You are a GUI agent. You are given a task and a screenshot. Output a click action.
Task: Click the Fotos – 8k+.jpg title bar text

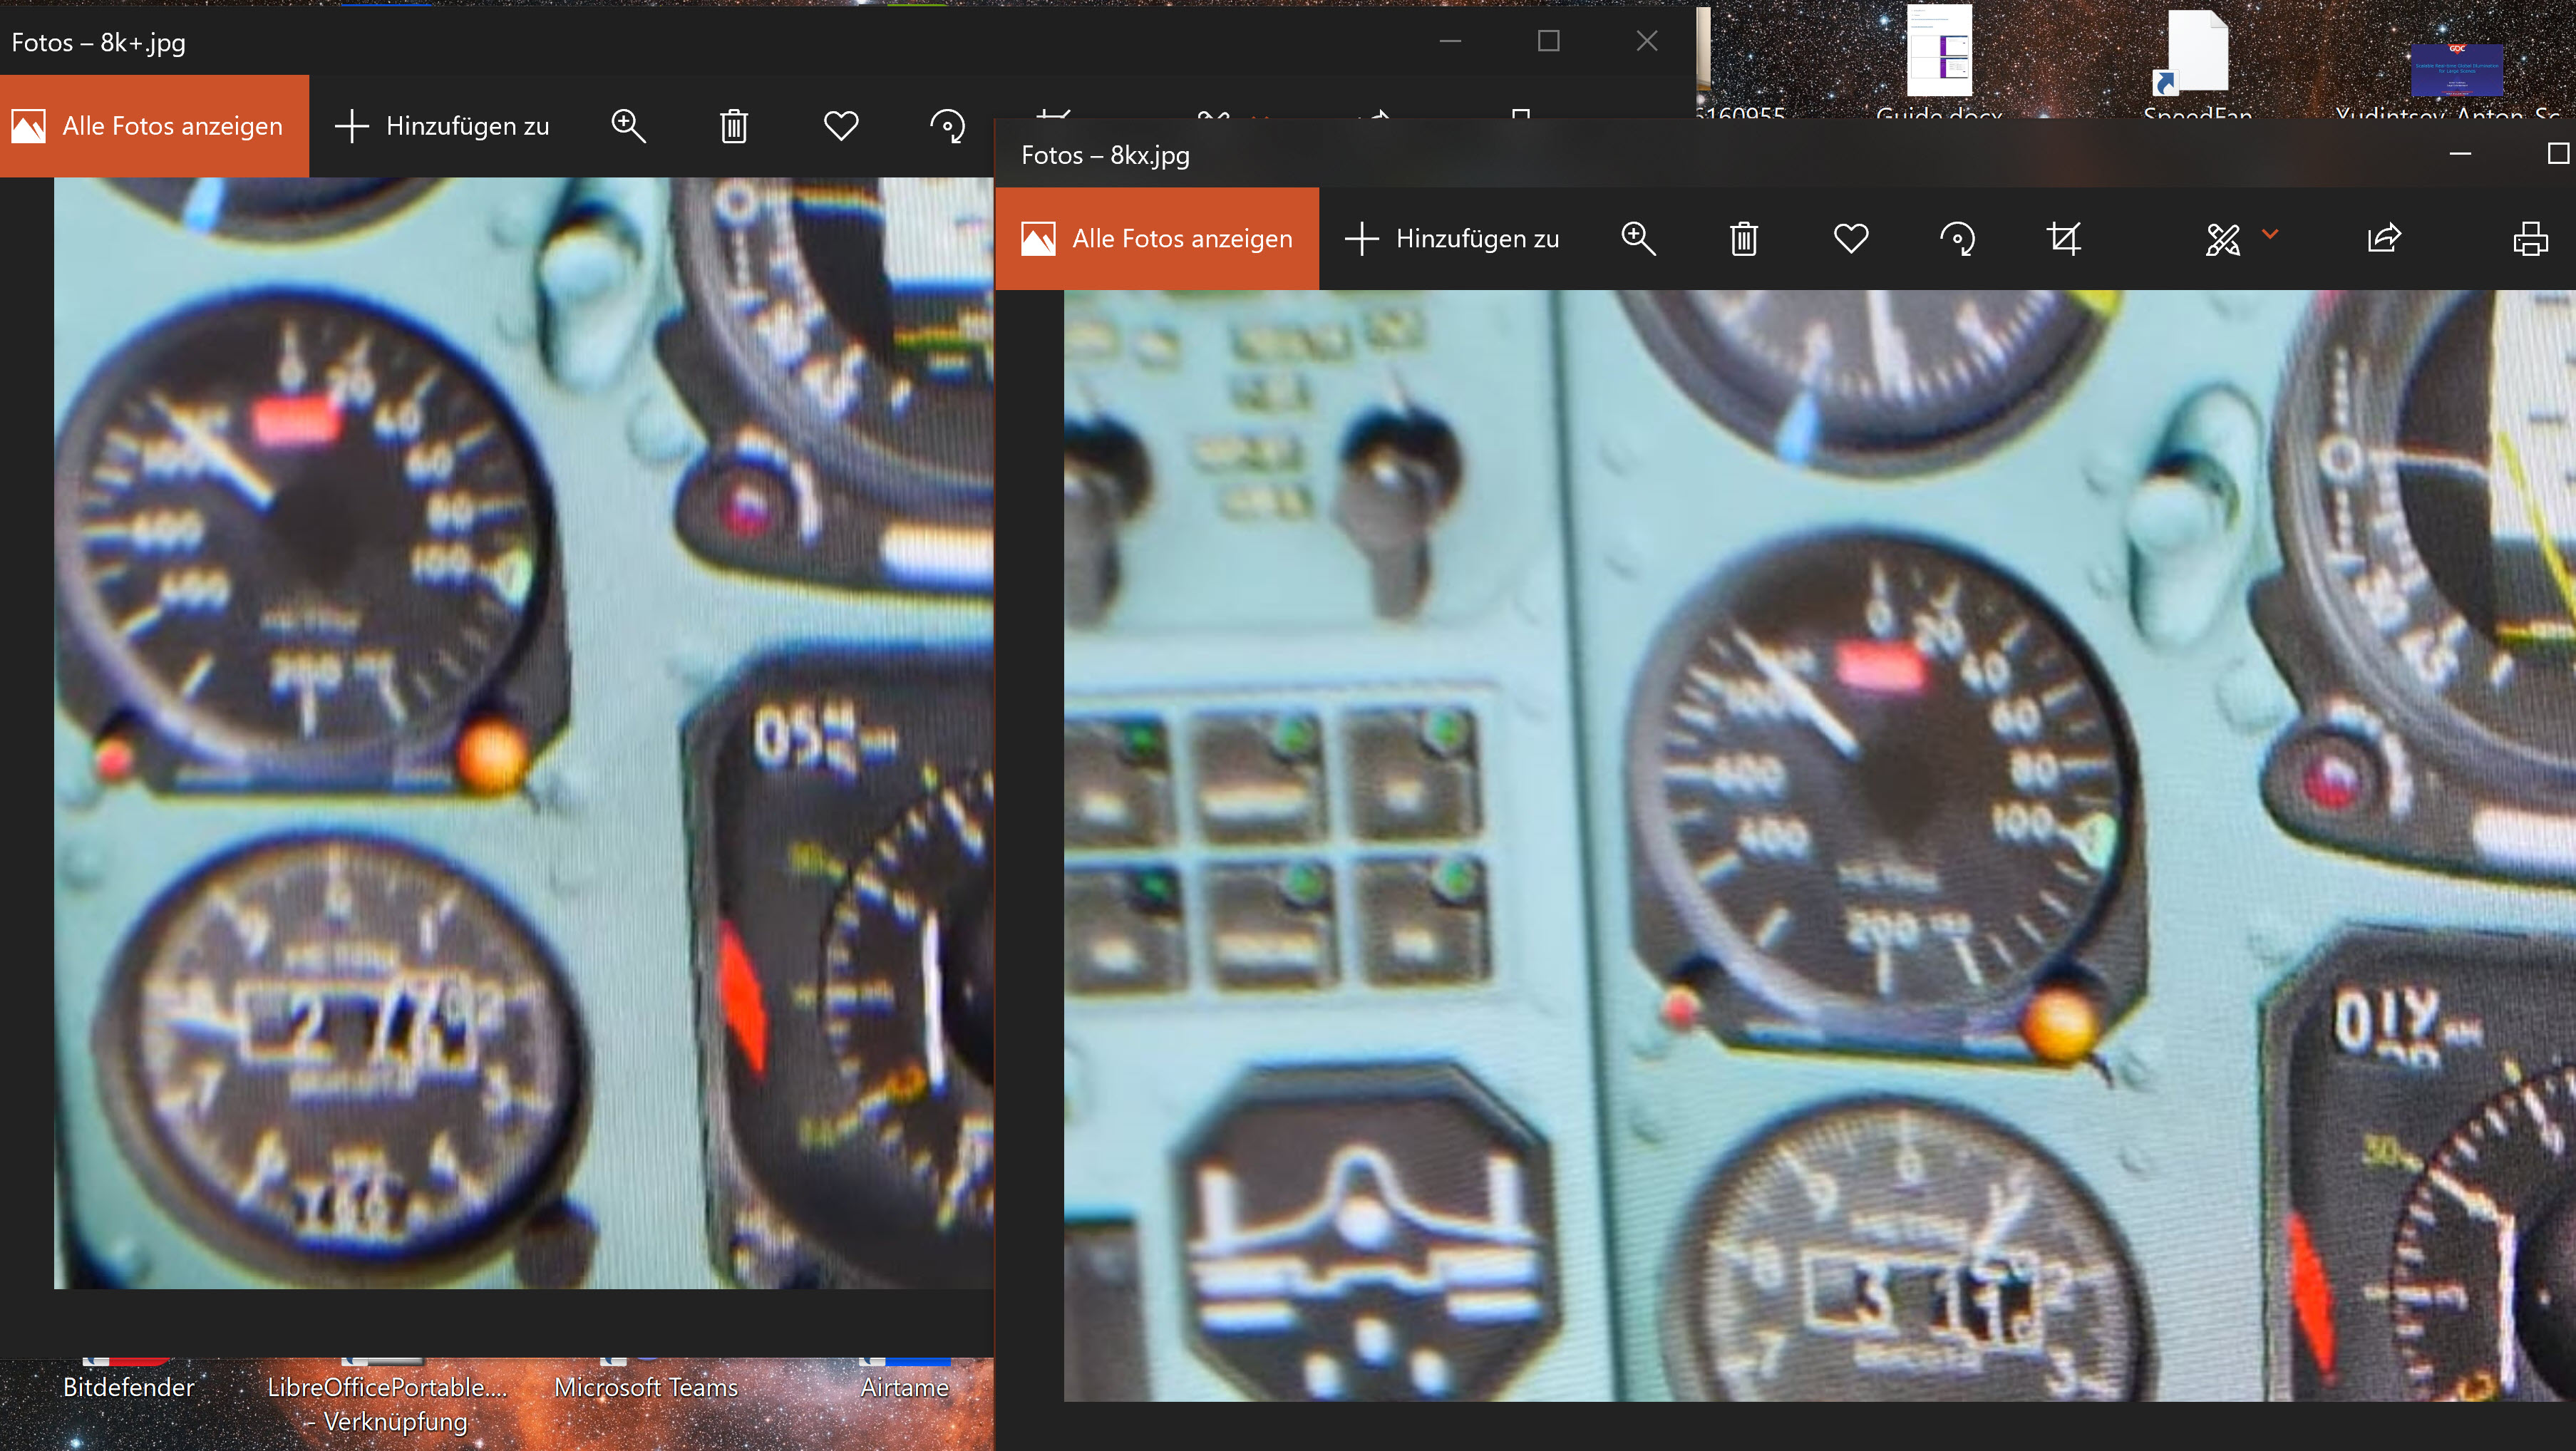tap(98, 42)
